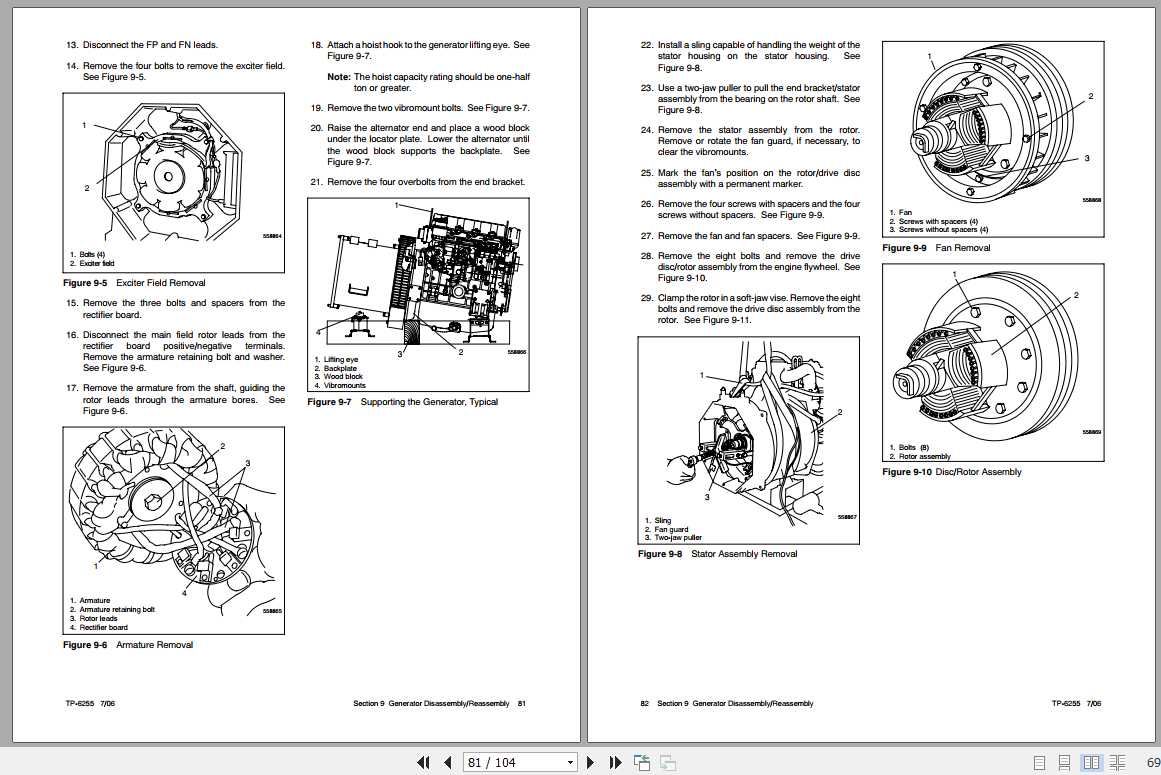Click the Figure 9-8 Stator Assembly Removal image

coord(749,440)
